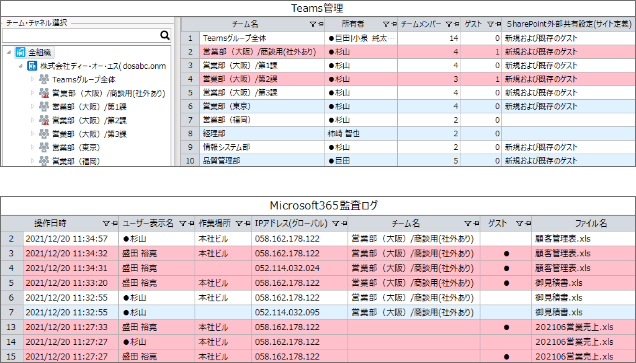Open filter for ゲスト column in 監査ログ
This screenshot has height=363, width=636.
(520, 223)
